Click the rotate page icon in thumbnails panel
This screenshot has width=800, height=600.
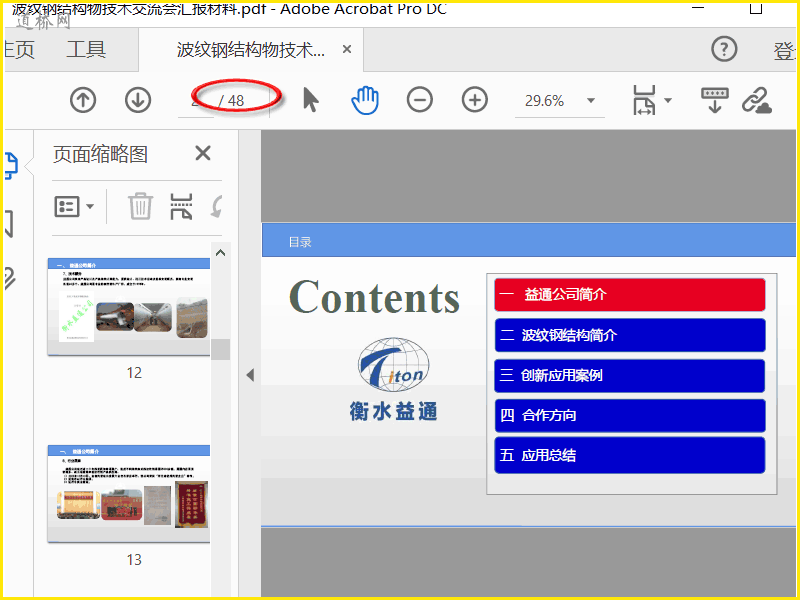217,207
